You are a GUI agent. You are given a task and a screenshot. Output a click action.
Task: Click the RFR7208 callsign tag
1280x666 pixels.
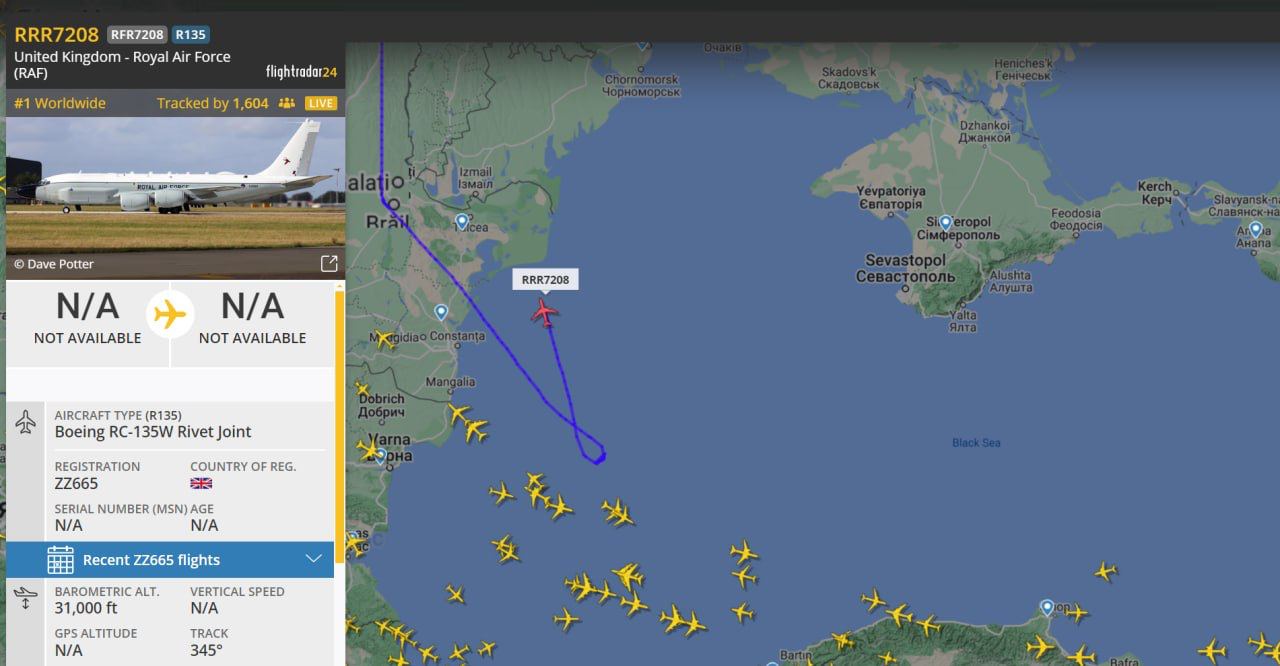pos(137,34)
